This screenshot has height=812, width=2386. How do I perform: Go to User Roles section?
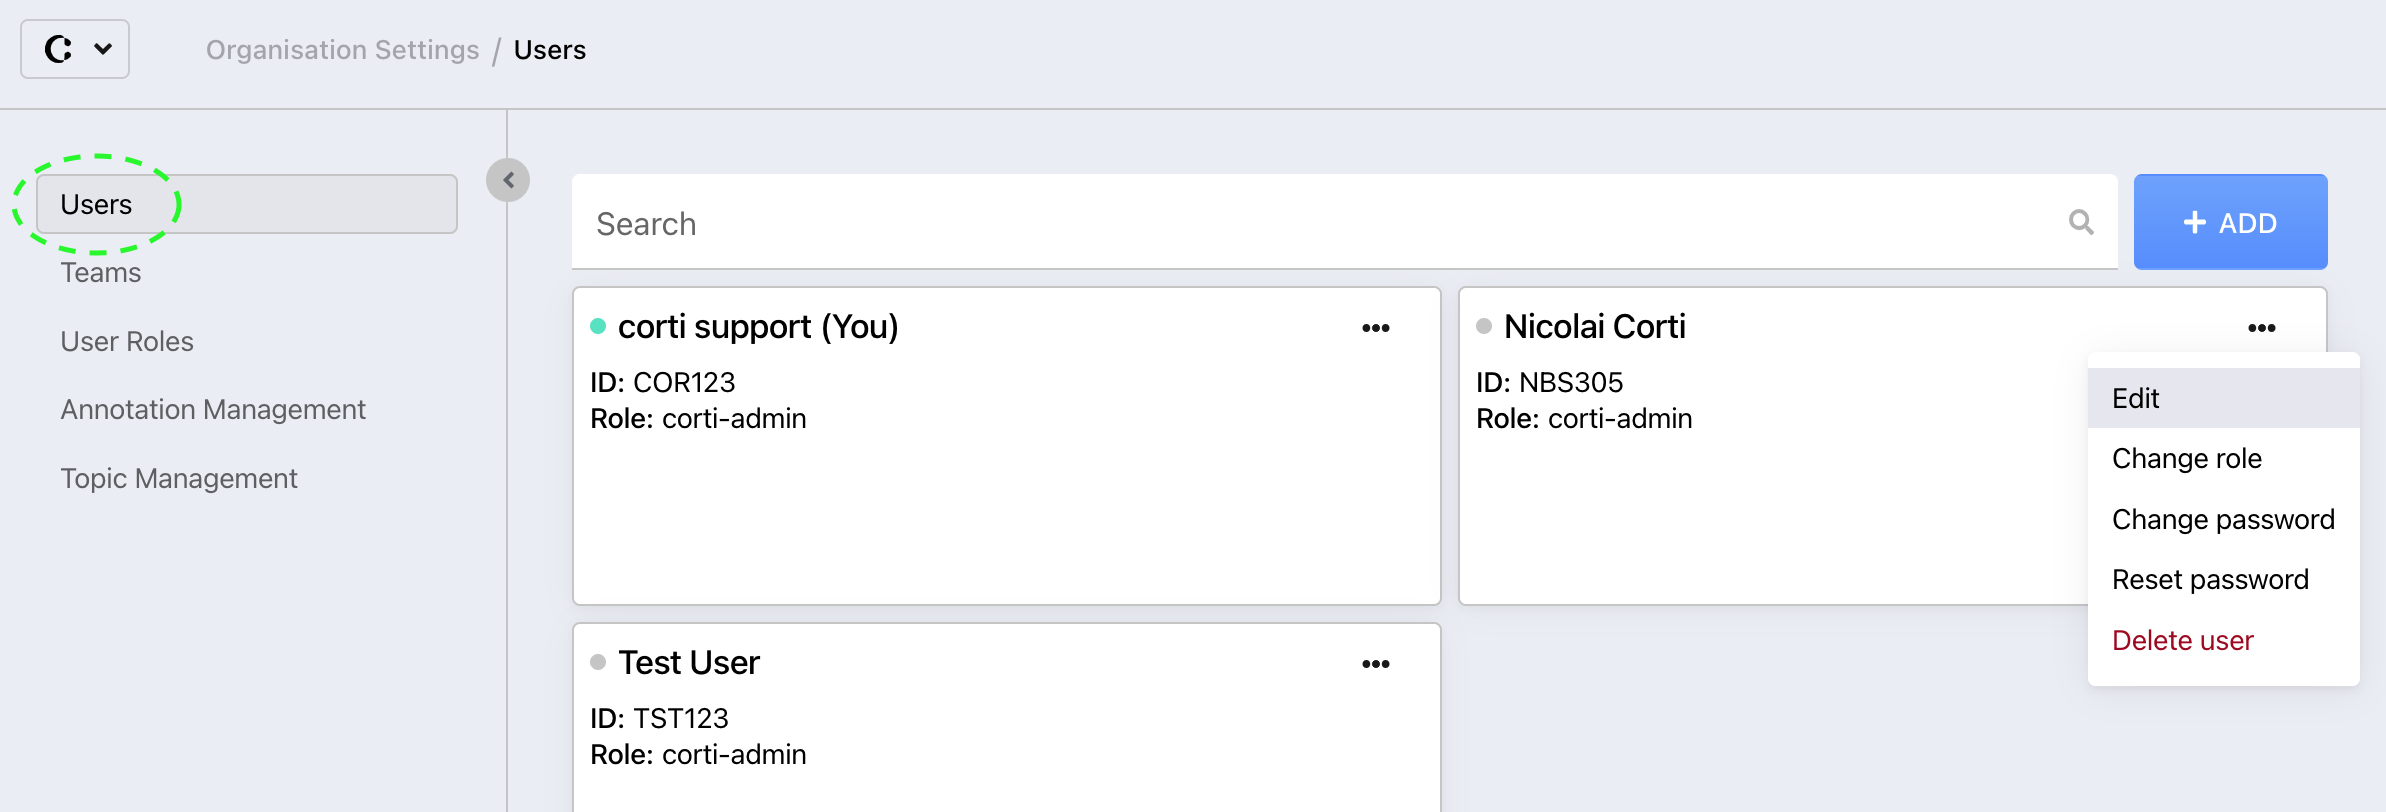pyautogui.click(x=127, y=342)
